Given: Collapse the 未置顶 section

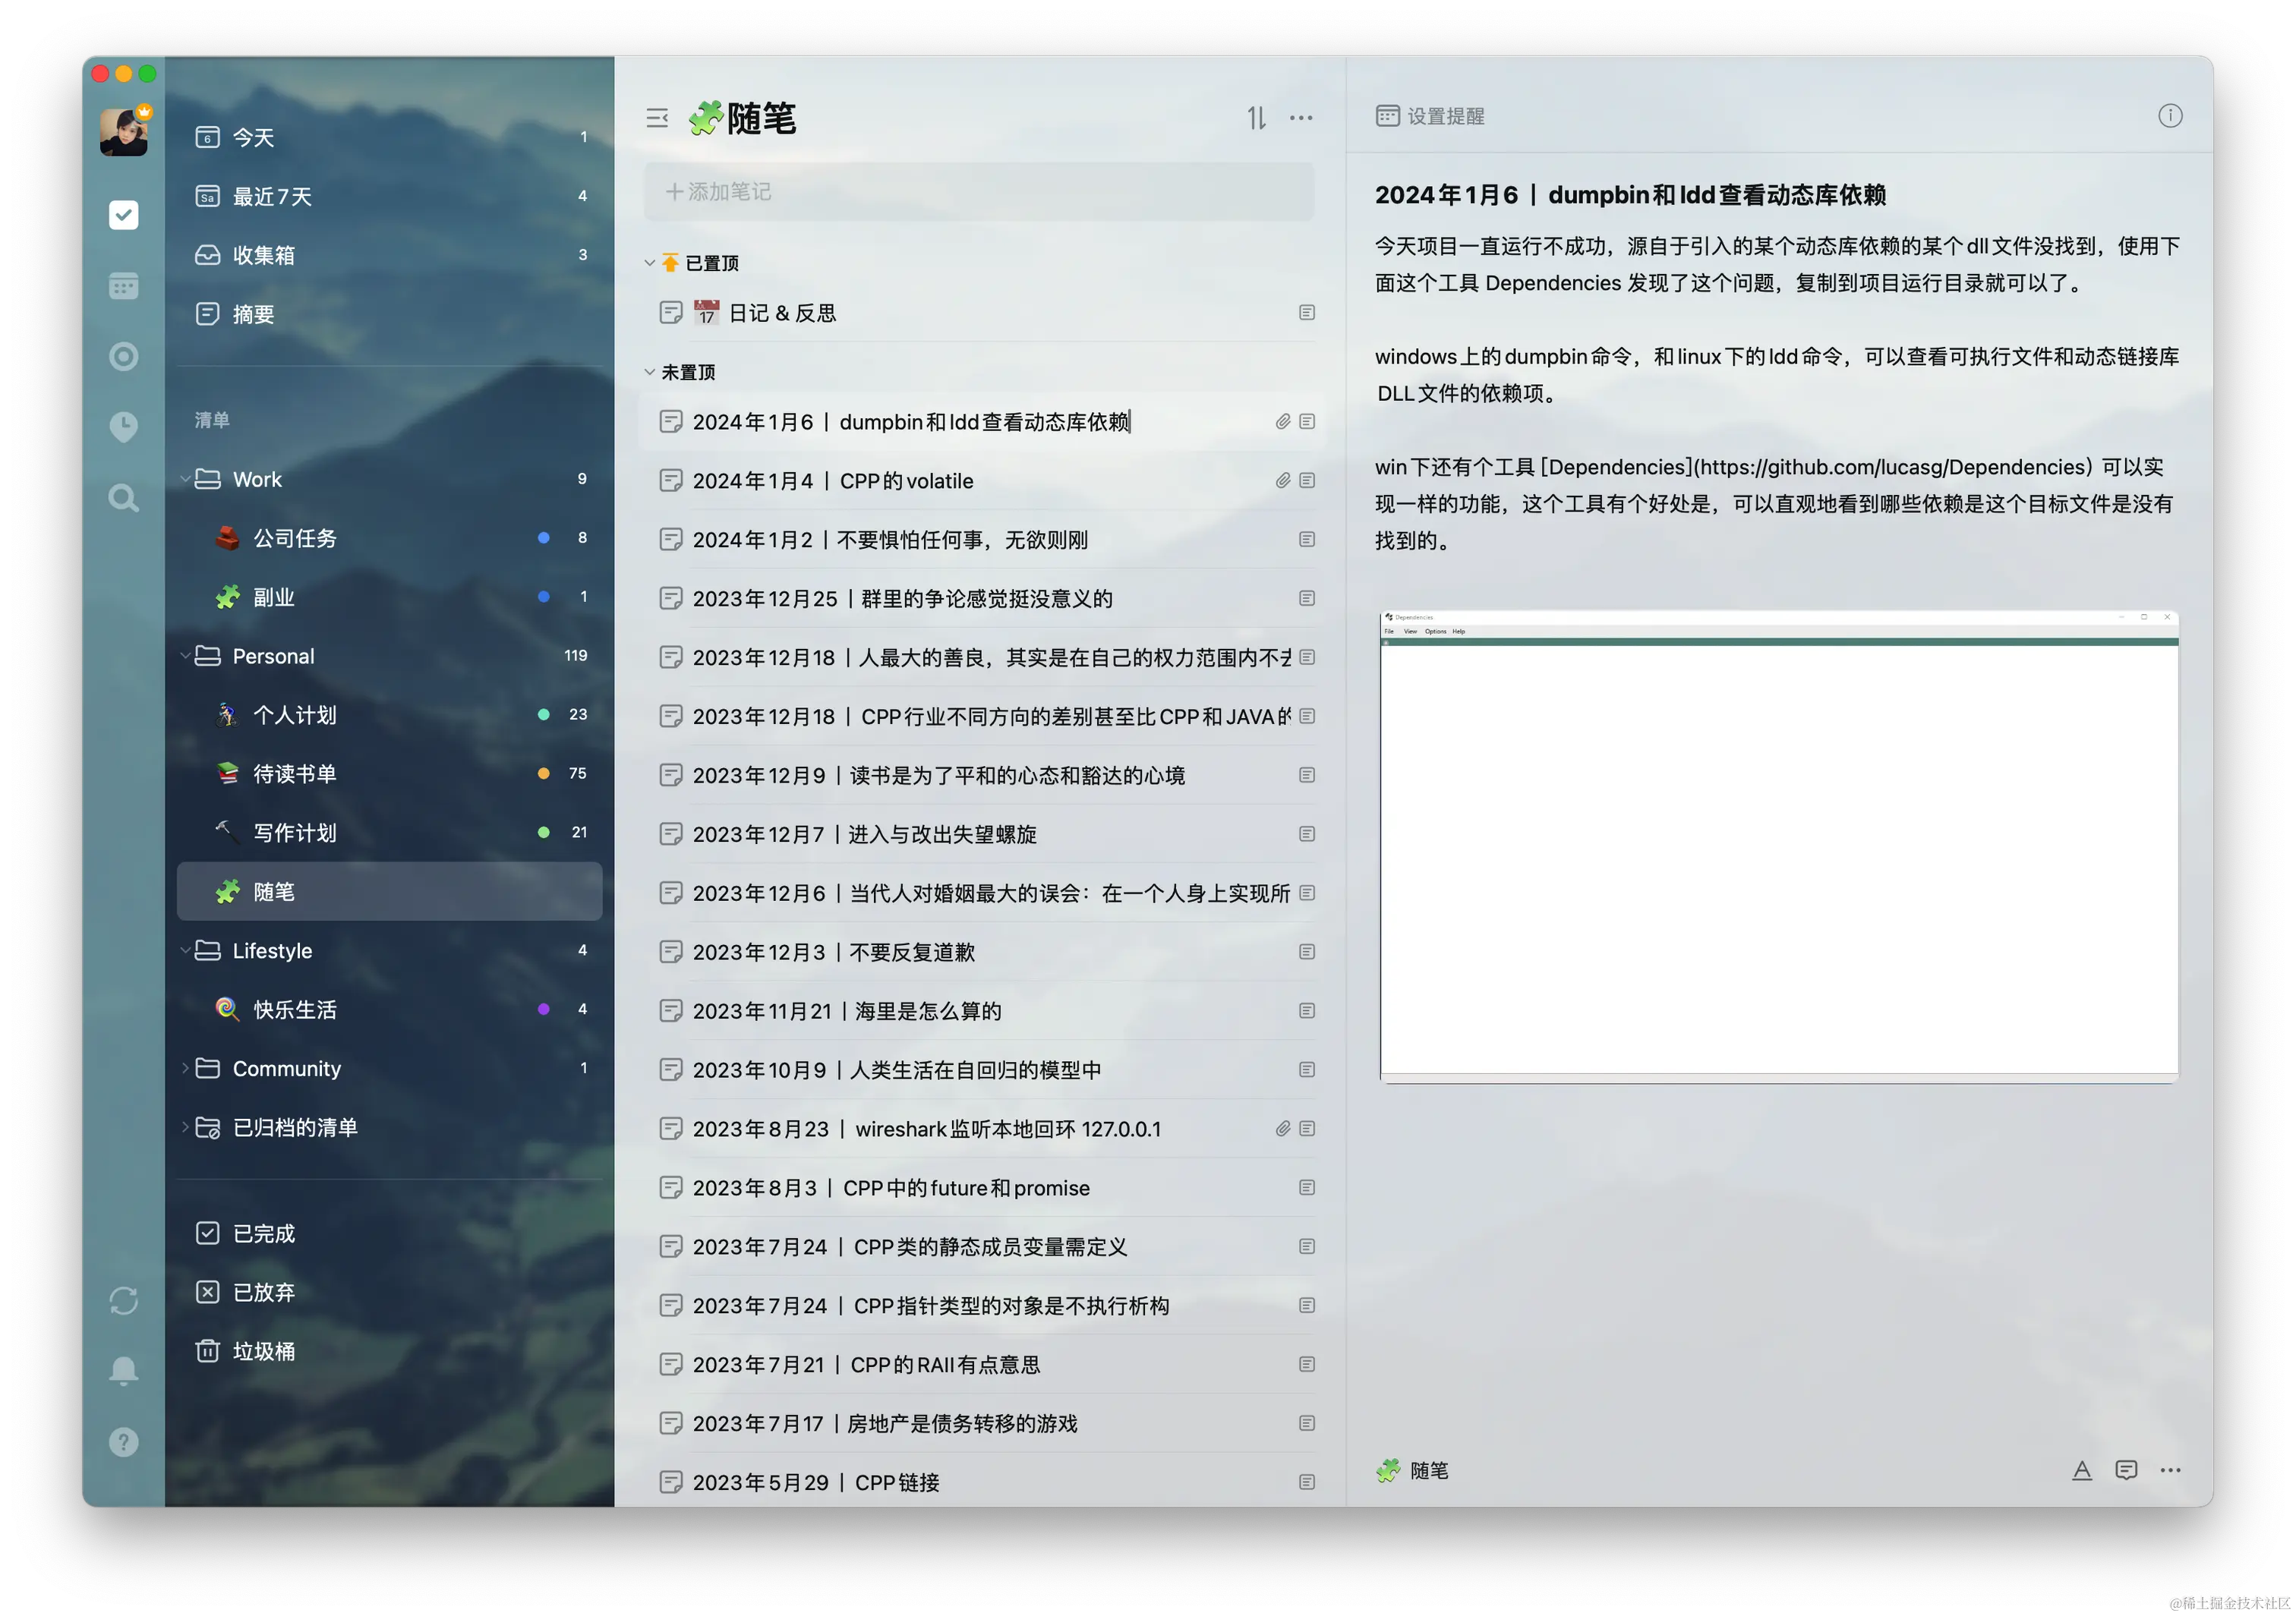Looking at the screenshot, I should click(650, 372).
